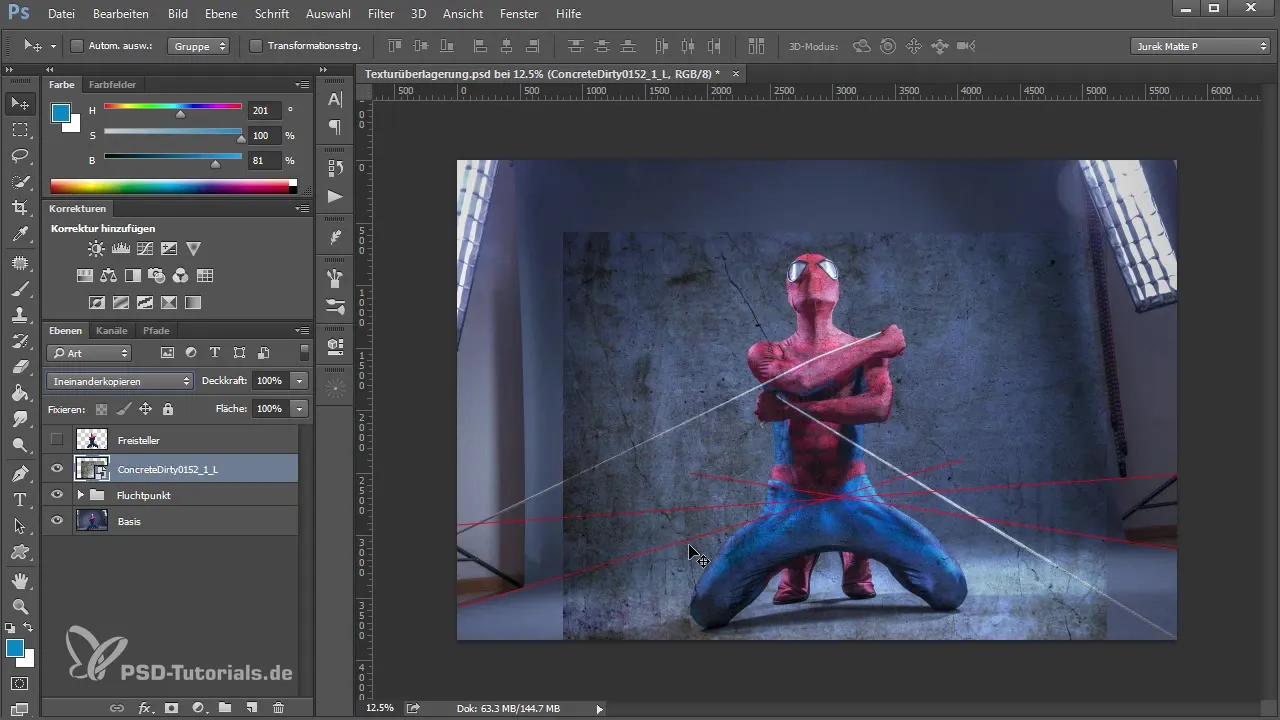1280x720 pixels.
Task: Toggle lock all for layer
Action: point(168,409)
